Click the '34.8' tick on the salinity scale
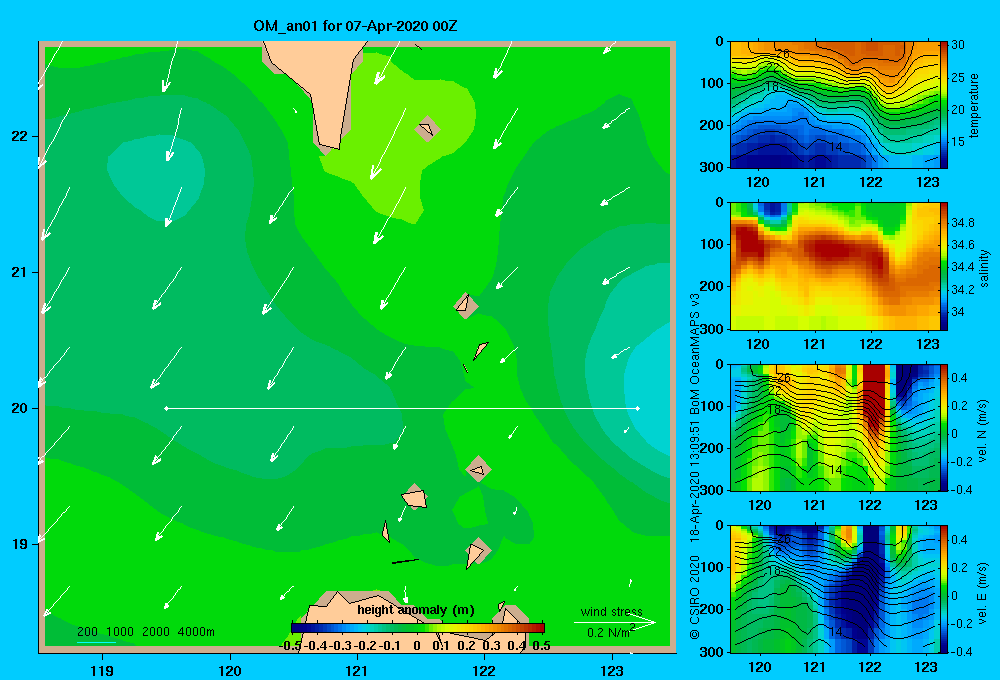The image size is (1000, 680). (962, 223)
